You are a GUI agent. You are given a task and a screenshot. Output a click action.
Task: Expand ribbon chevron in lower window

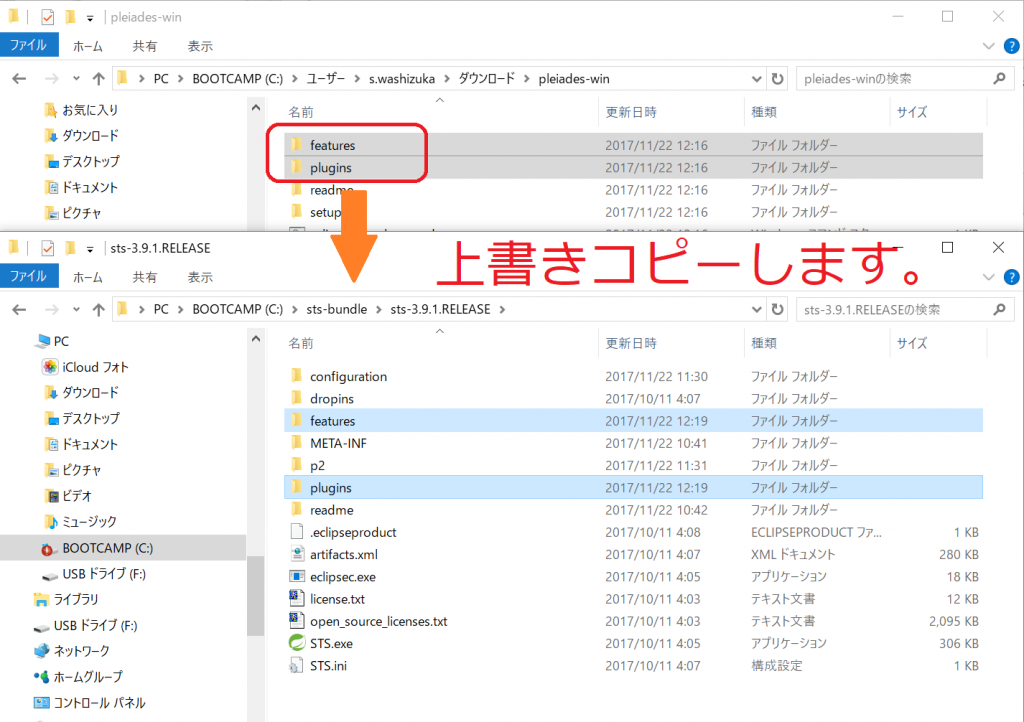coord(987,277)
